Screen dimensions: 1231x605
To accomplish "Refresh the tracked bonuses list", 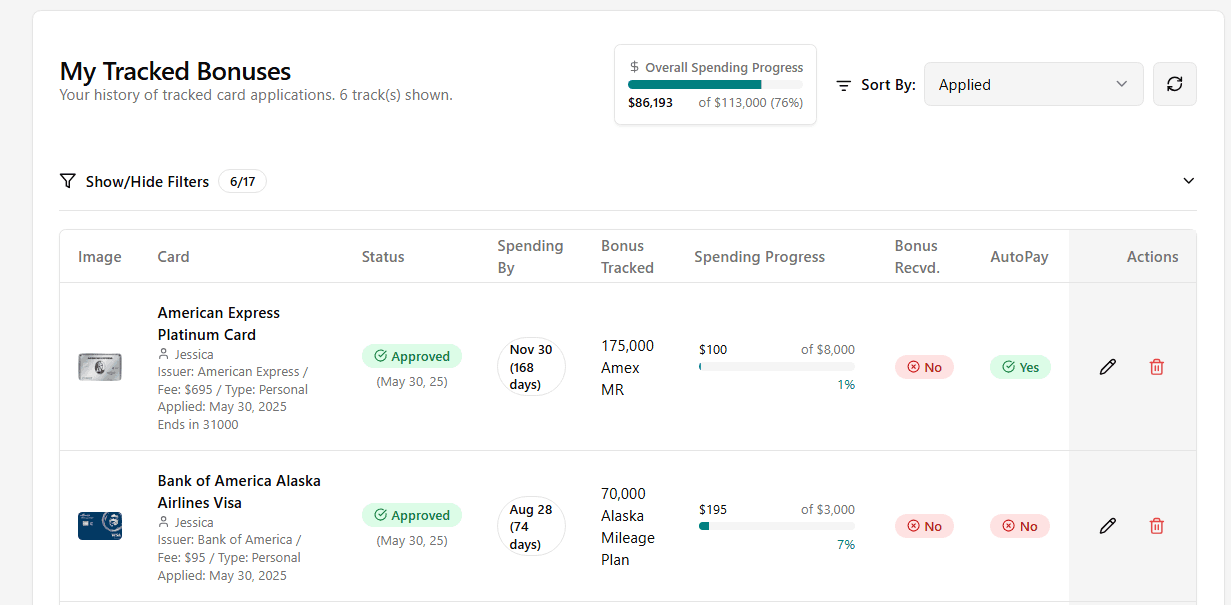I will tap(1174, 84).
